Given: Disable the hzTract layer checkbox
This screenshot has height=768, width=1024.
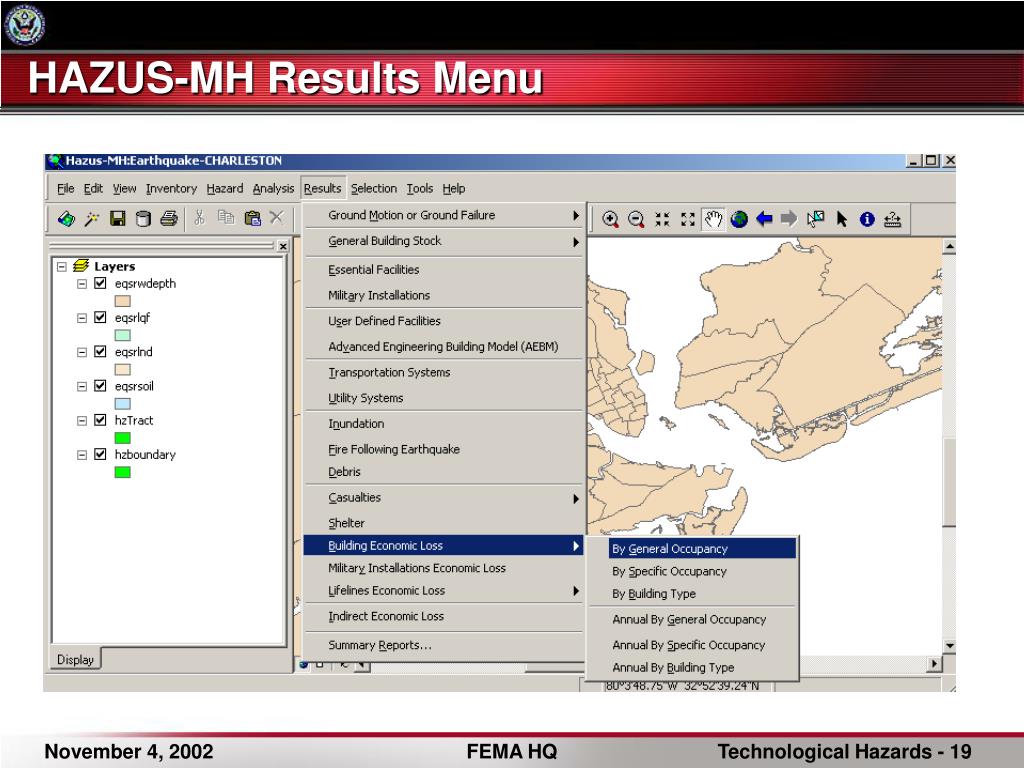Looking at the screenshot, I should pos(100,420).
